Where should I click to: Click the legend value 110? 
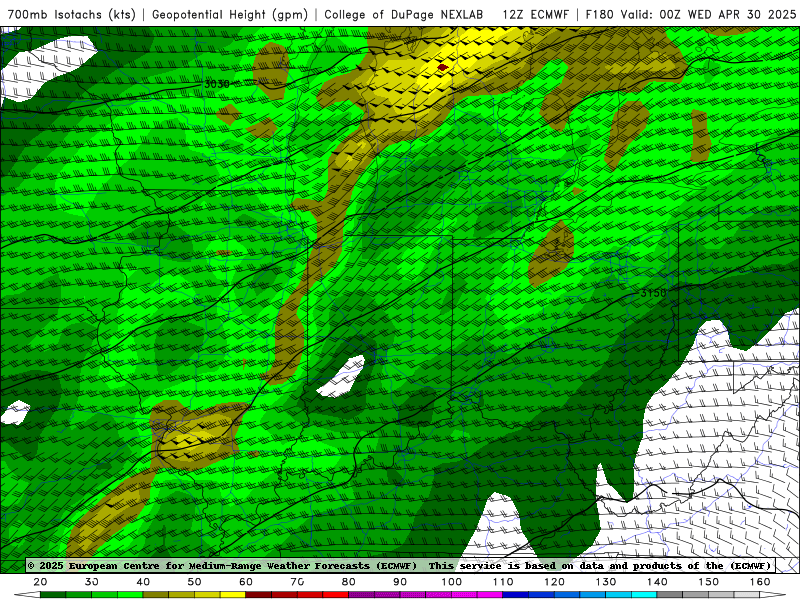coord(503,582)
